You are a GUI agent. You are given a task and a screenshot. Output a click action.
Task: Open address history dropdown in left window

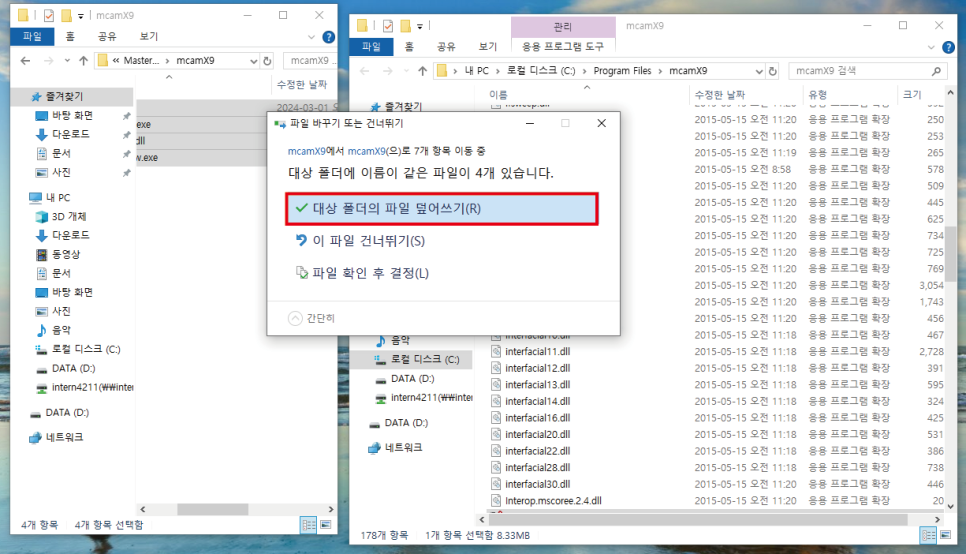[x=253, y=60]
